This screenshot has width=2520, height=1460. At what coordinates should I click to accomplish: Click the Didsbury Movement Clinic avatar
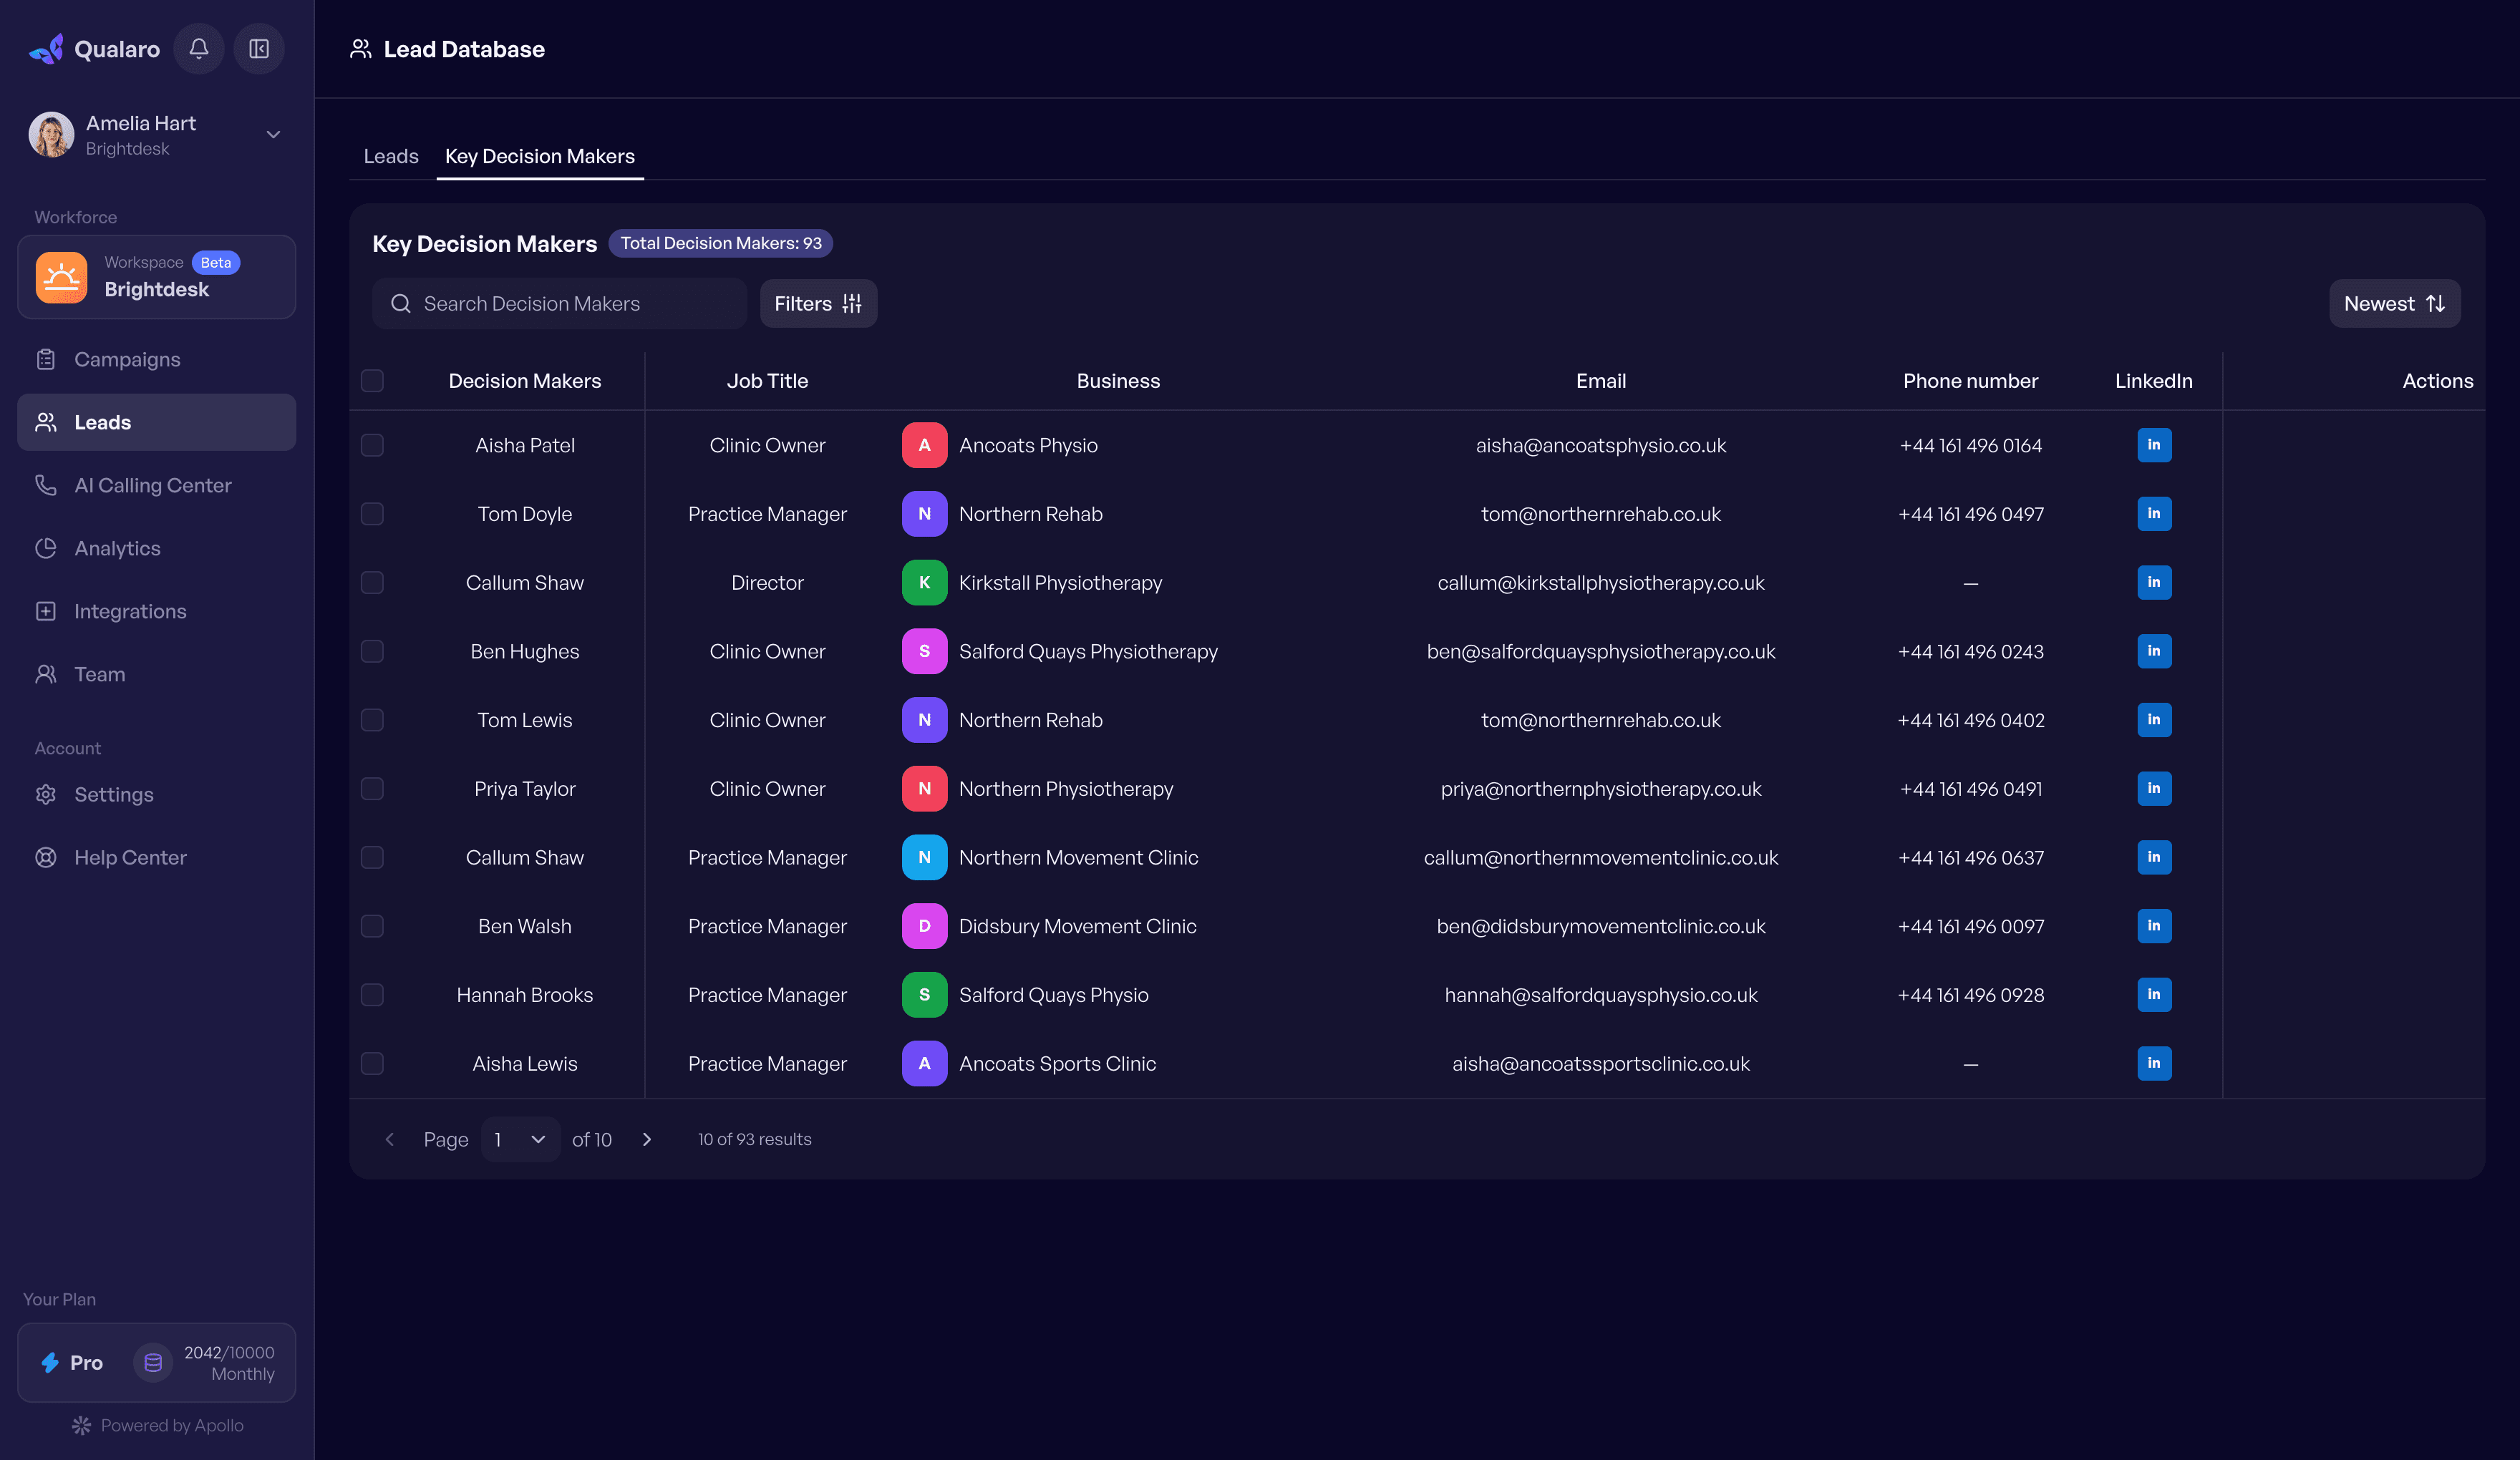pos(924,926)
